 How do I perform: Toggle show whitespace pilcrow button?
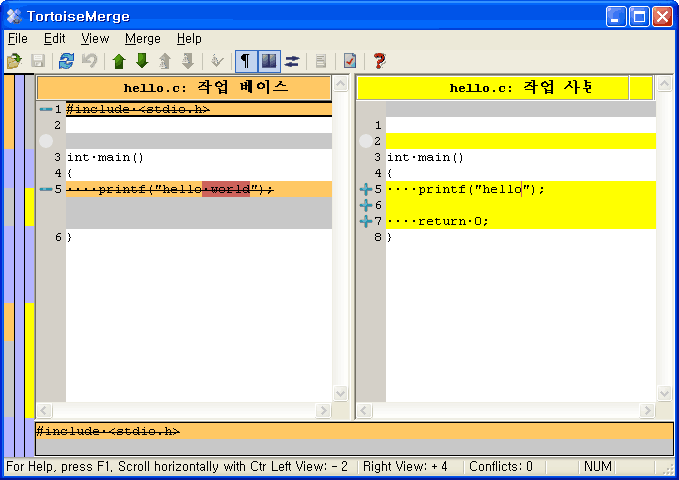pyautogui.click(x=245, y=61)
